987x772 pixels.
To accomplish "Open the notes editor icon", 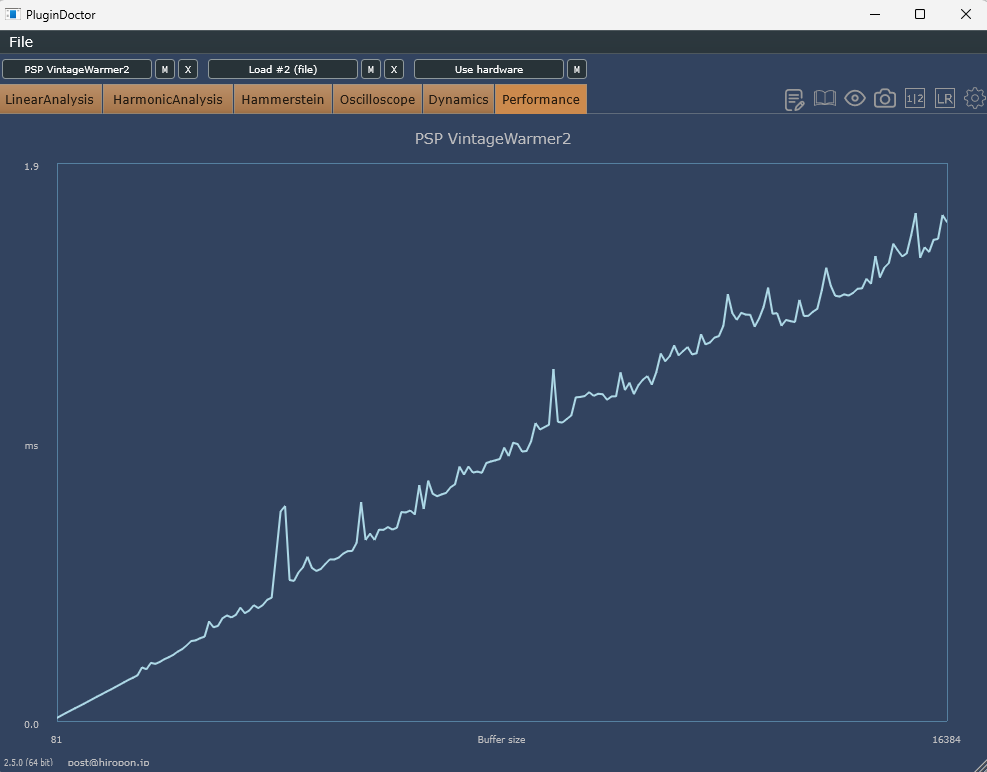I will [x=795, y=99].
